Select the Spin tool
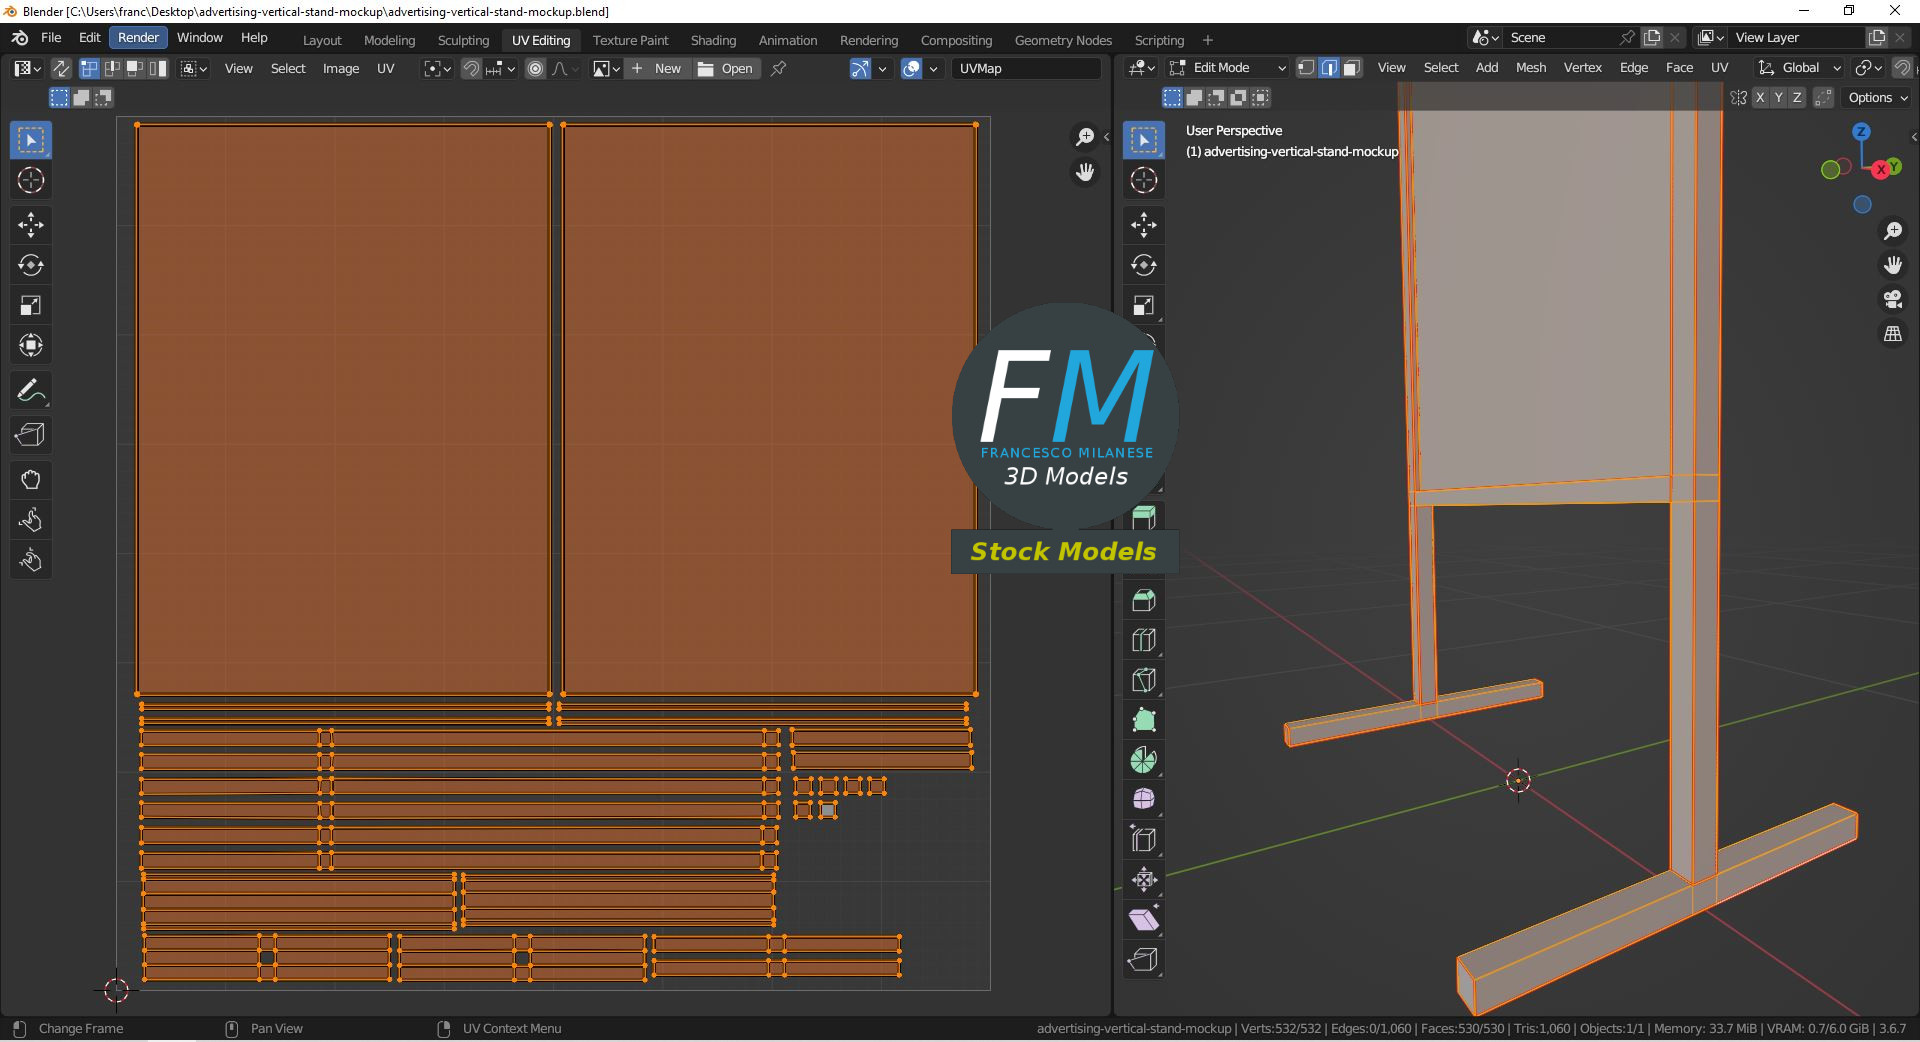This screenshot has height=1042, width=1920. click(x=1144, y=760)
